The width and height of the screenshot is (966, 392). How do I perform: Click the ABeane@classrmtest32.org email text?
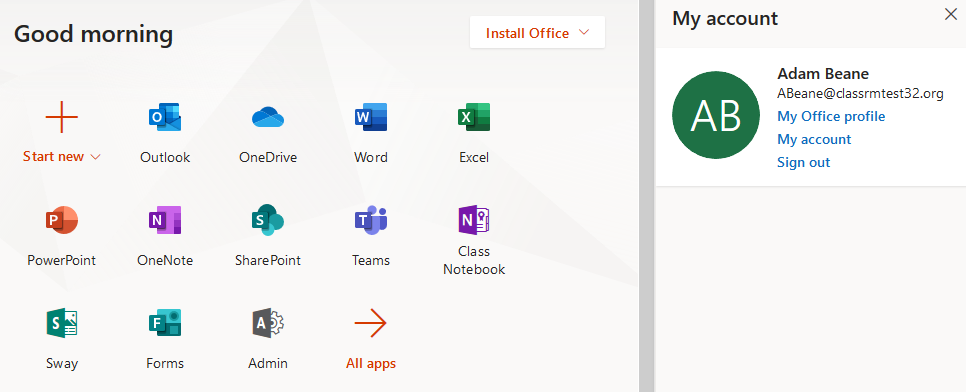[860, 94]
